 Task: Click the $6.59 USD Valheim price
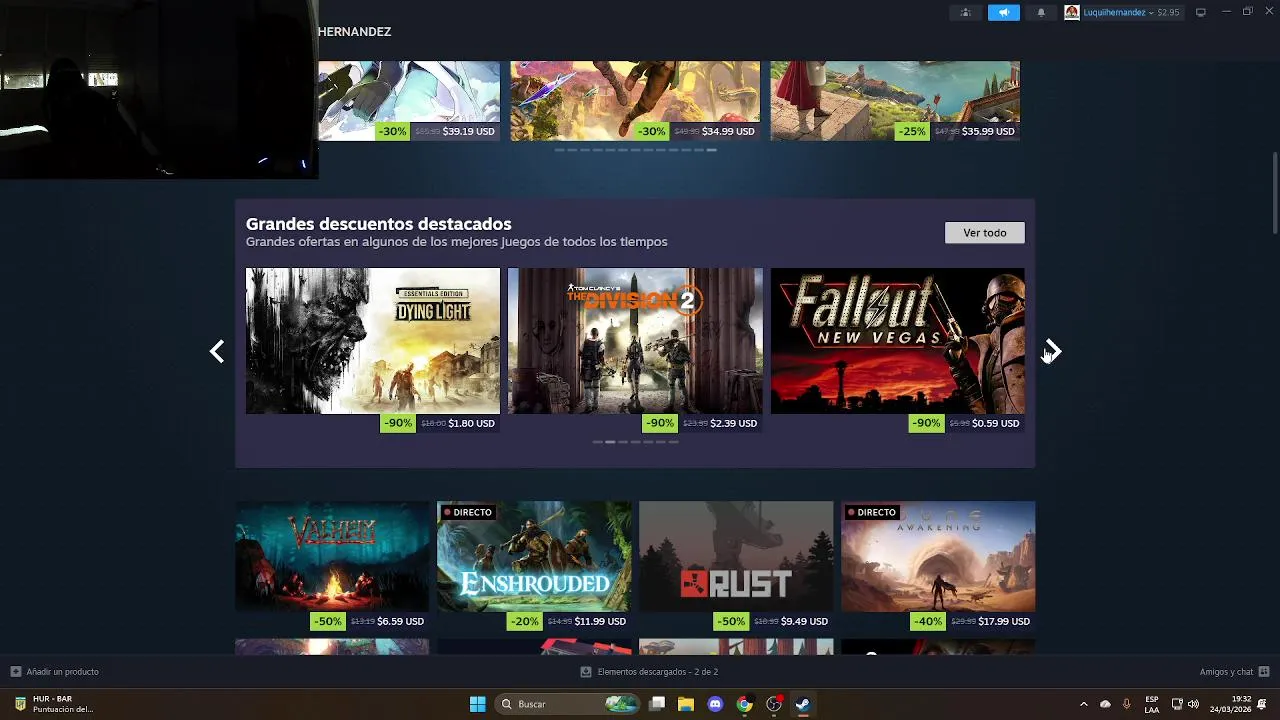tap(400, 621)
